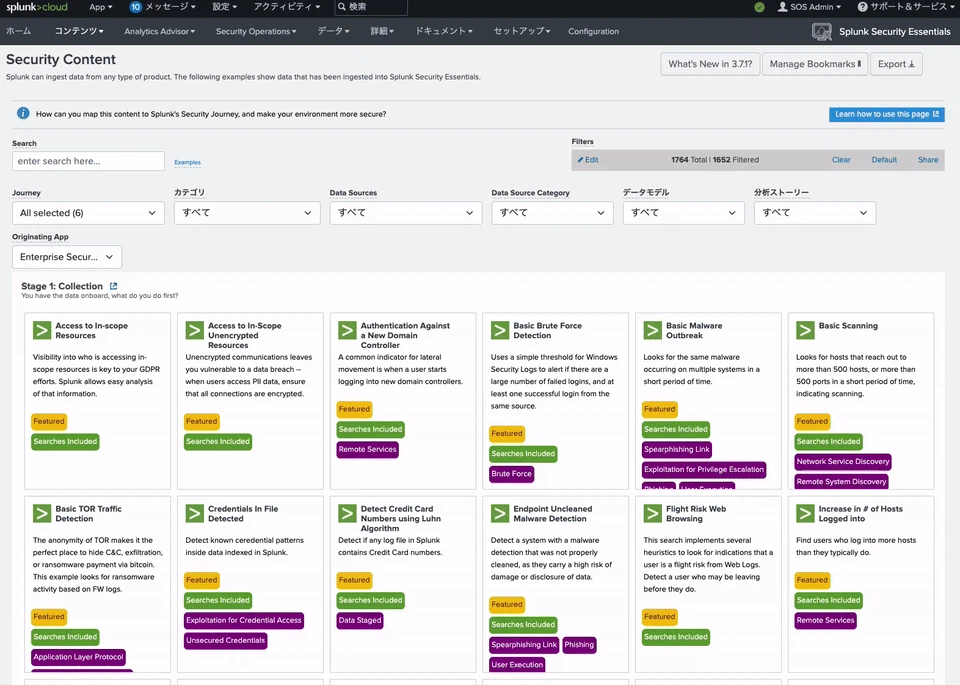
Task: Open Manage Bookmarks
Action: tap(815, 64)
